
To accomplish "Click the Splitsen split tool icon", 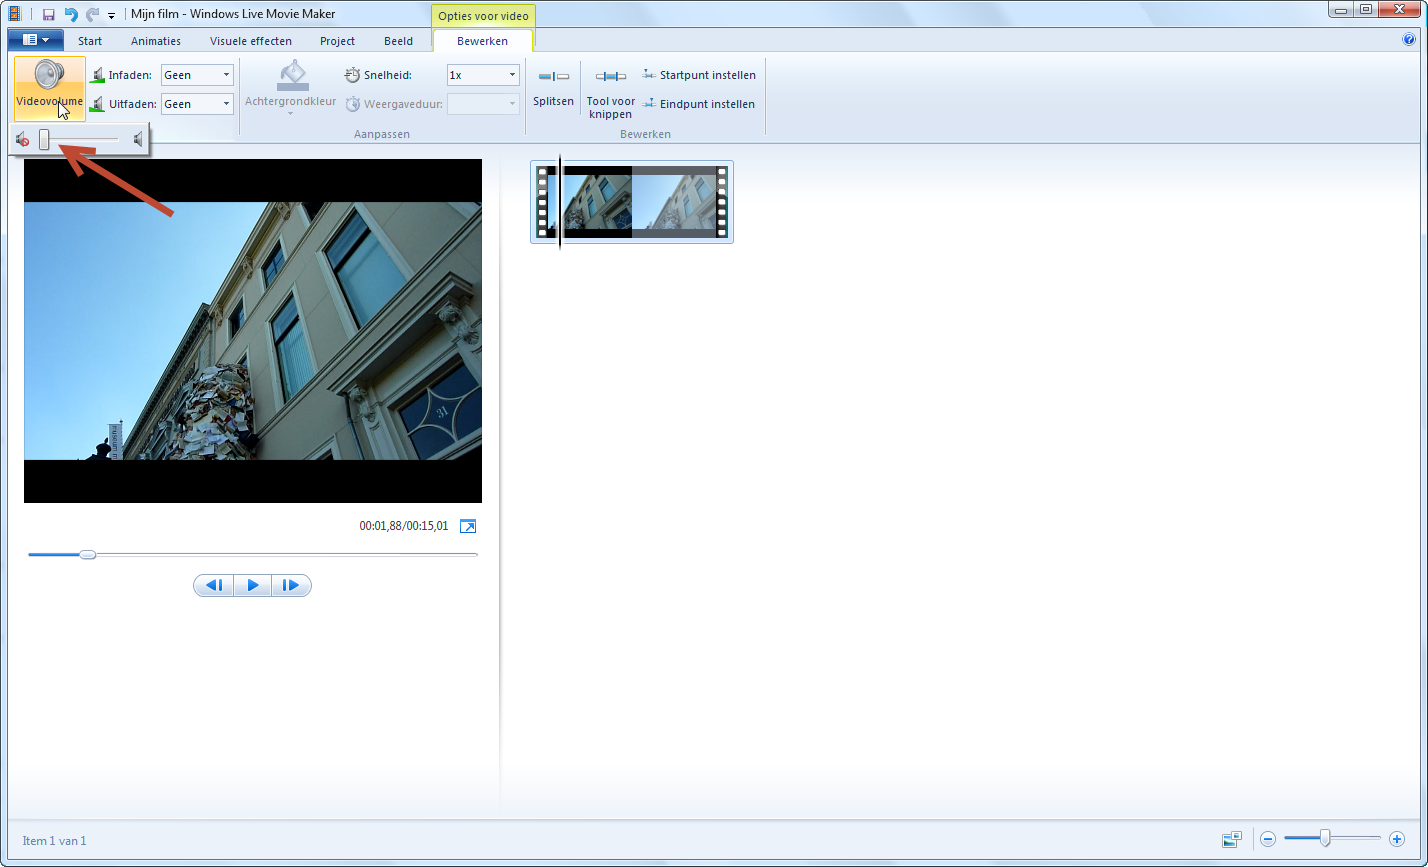I will point(553,77).
